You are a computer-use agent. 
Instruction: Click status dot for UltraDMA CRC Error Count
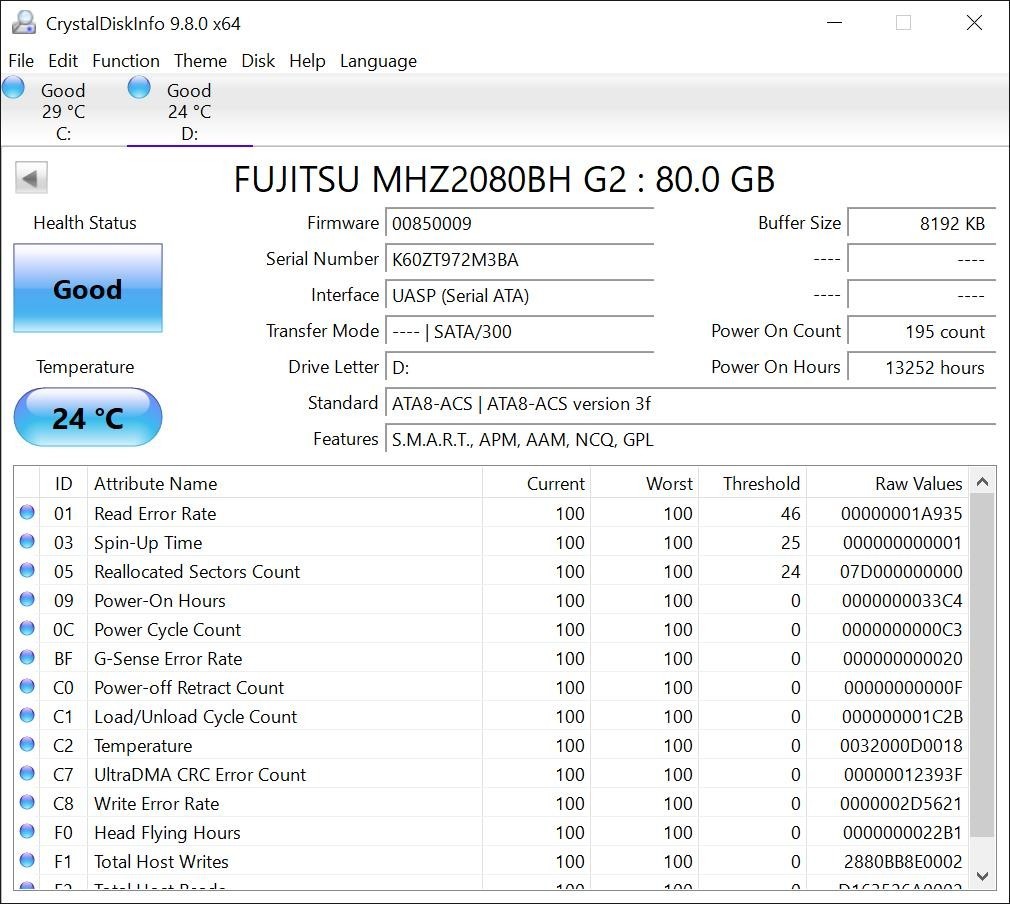click(x=27, y=773)
